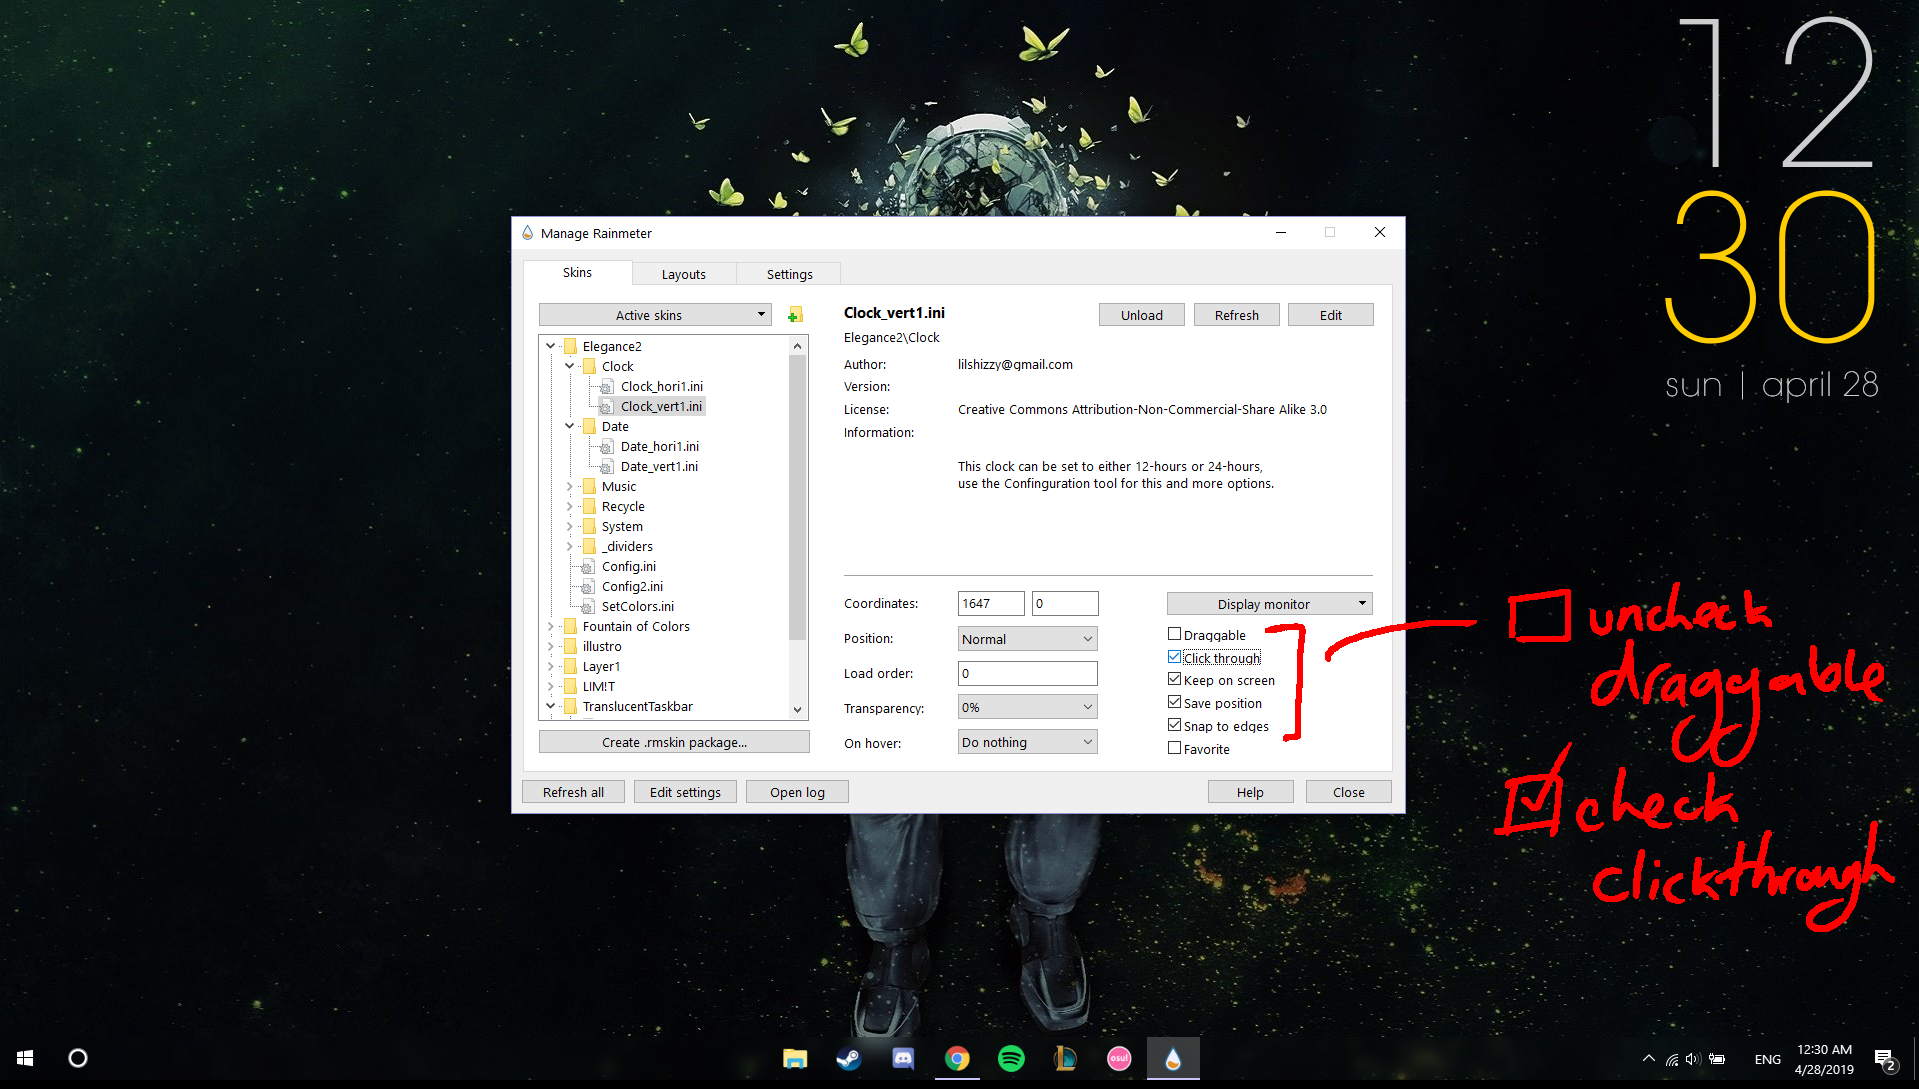Screen dimensions: 1919x1089
Task: Uncheck Snap to edges
Action: click(x=1175, y=725)
